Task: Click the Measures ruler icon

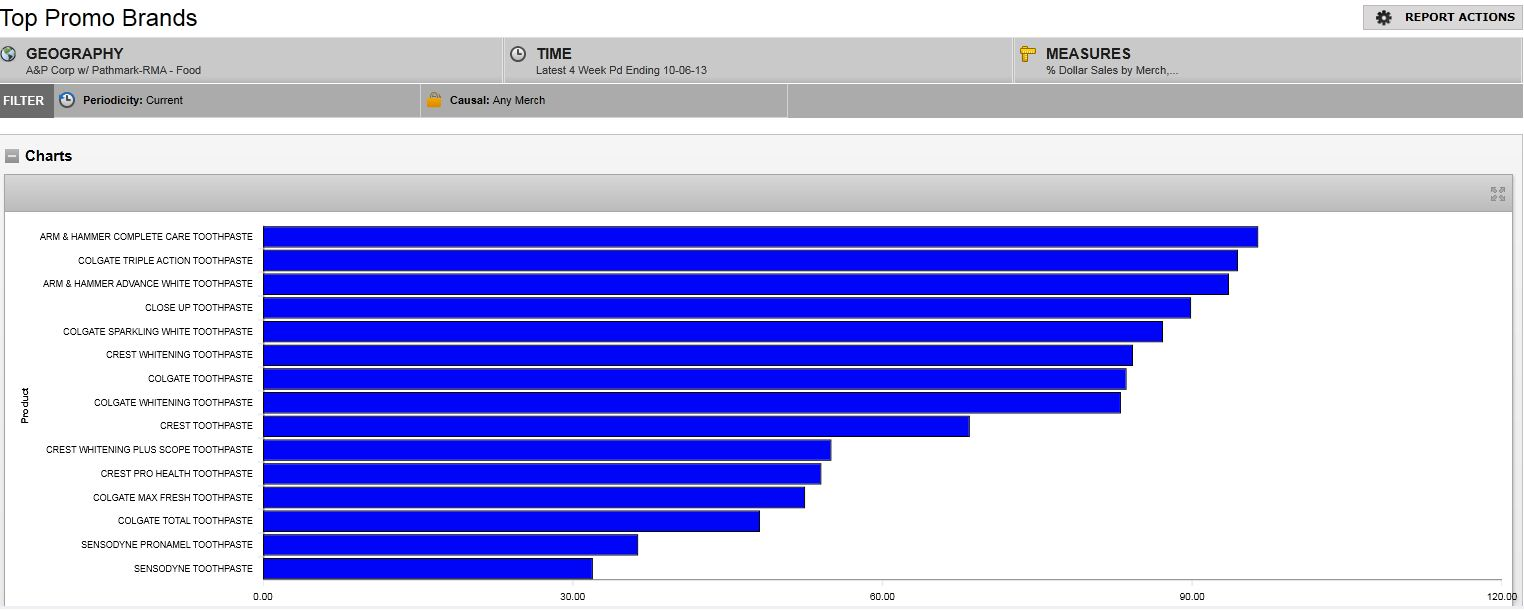Action: coord(1027,54)
